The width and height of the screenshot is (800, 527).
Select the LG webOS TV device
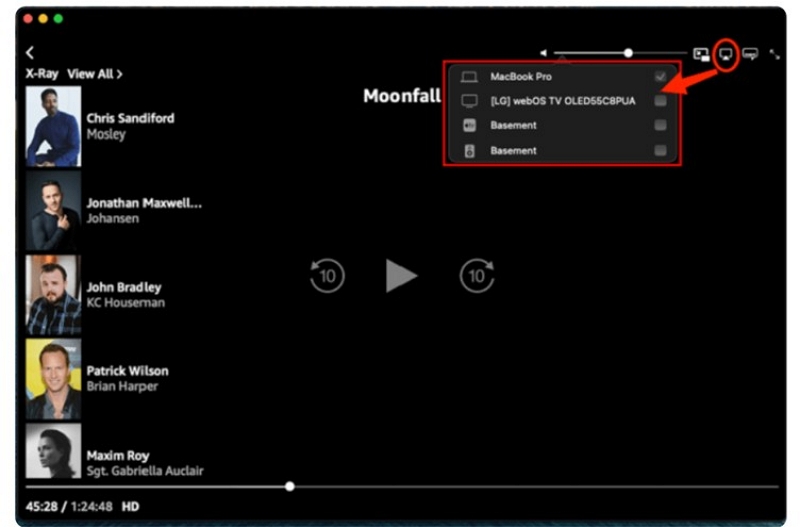pos(562,101)
